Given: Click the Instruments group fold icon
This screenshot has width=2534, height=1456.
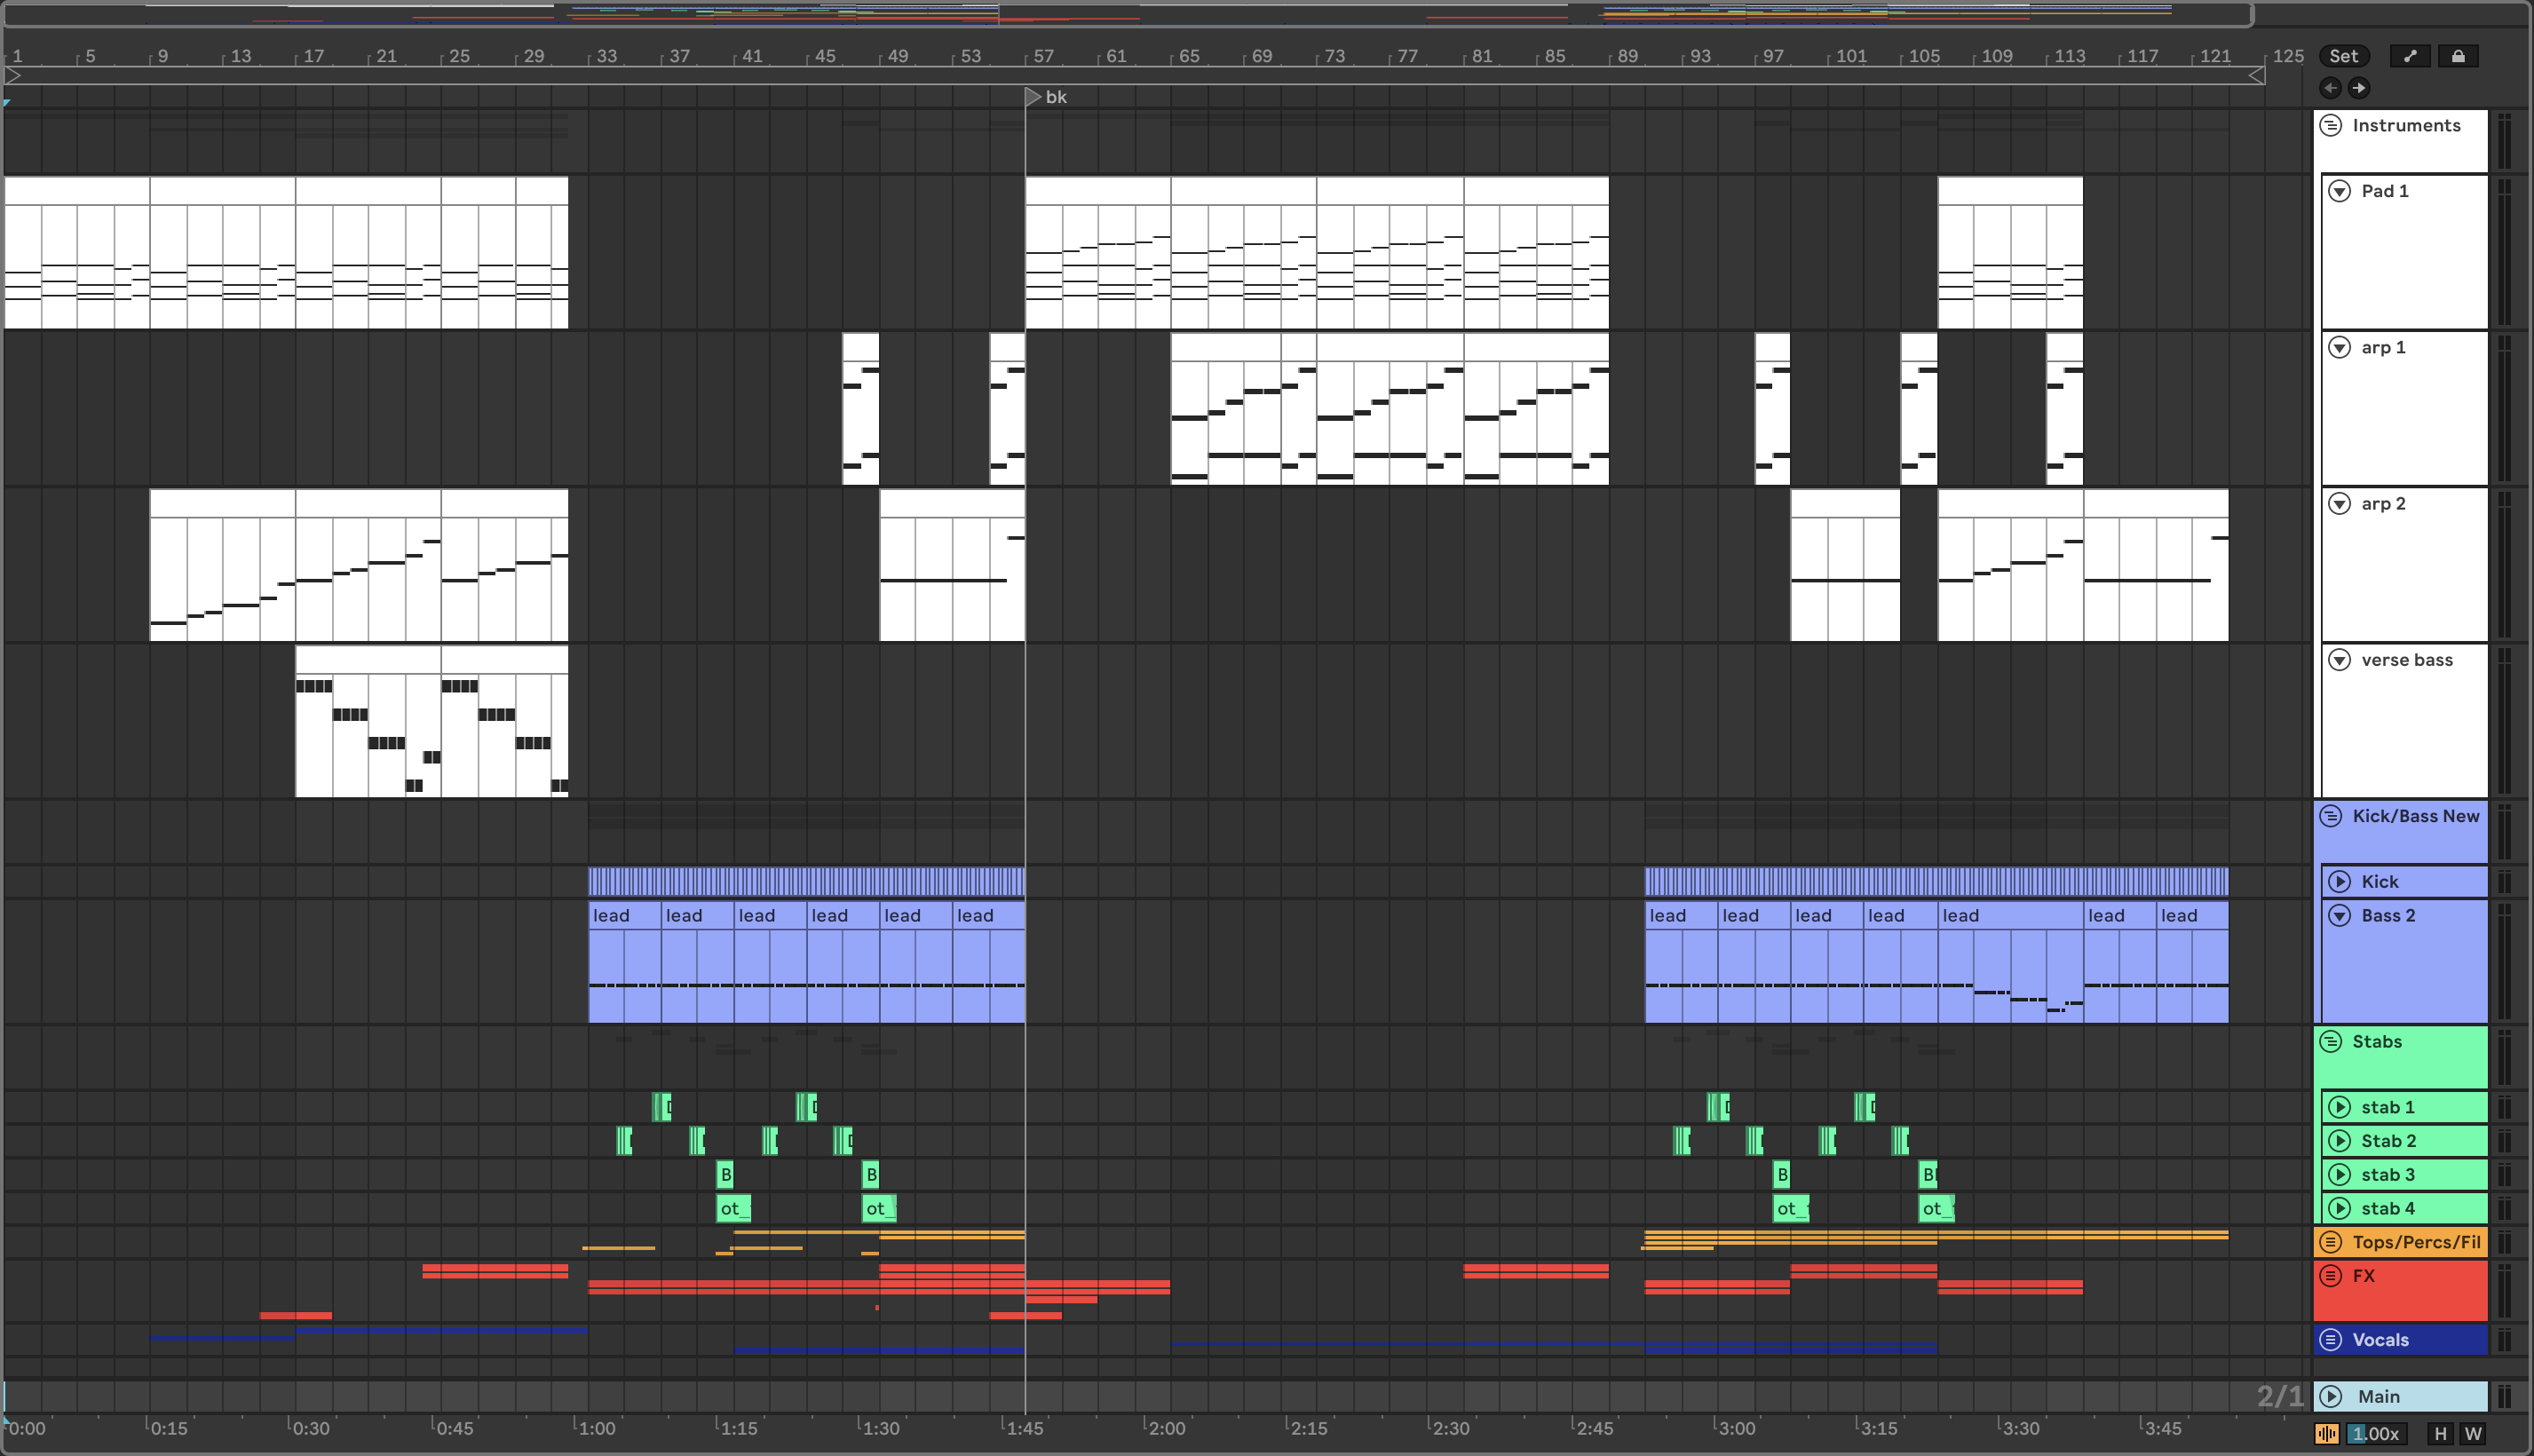Looking at the screenshot, I should (2331, 125).
